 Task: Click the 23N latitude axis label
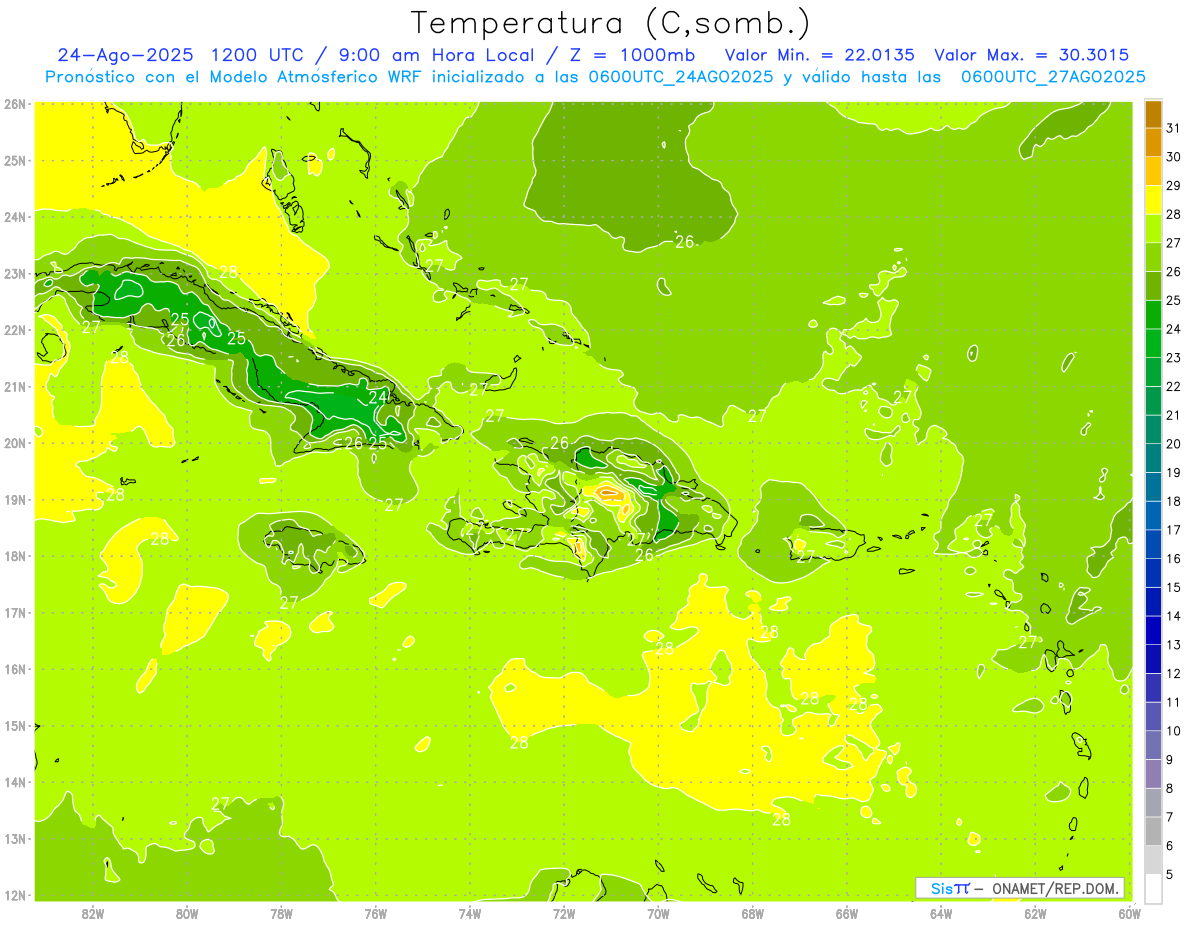pos(15,273)
